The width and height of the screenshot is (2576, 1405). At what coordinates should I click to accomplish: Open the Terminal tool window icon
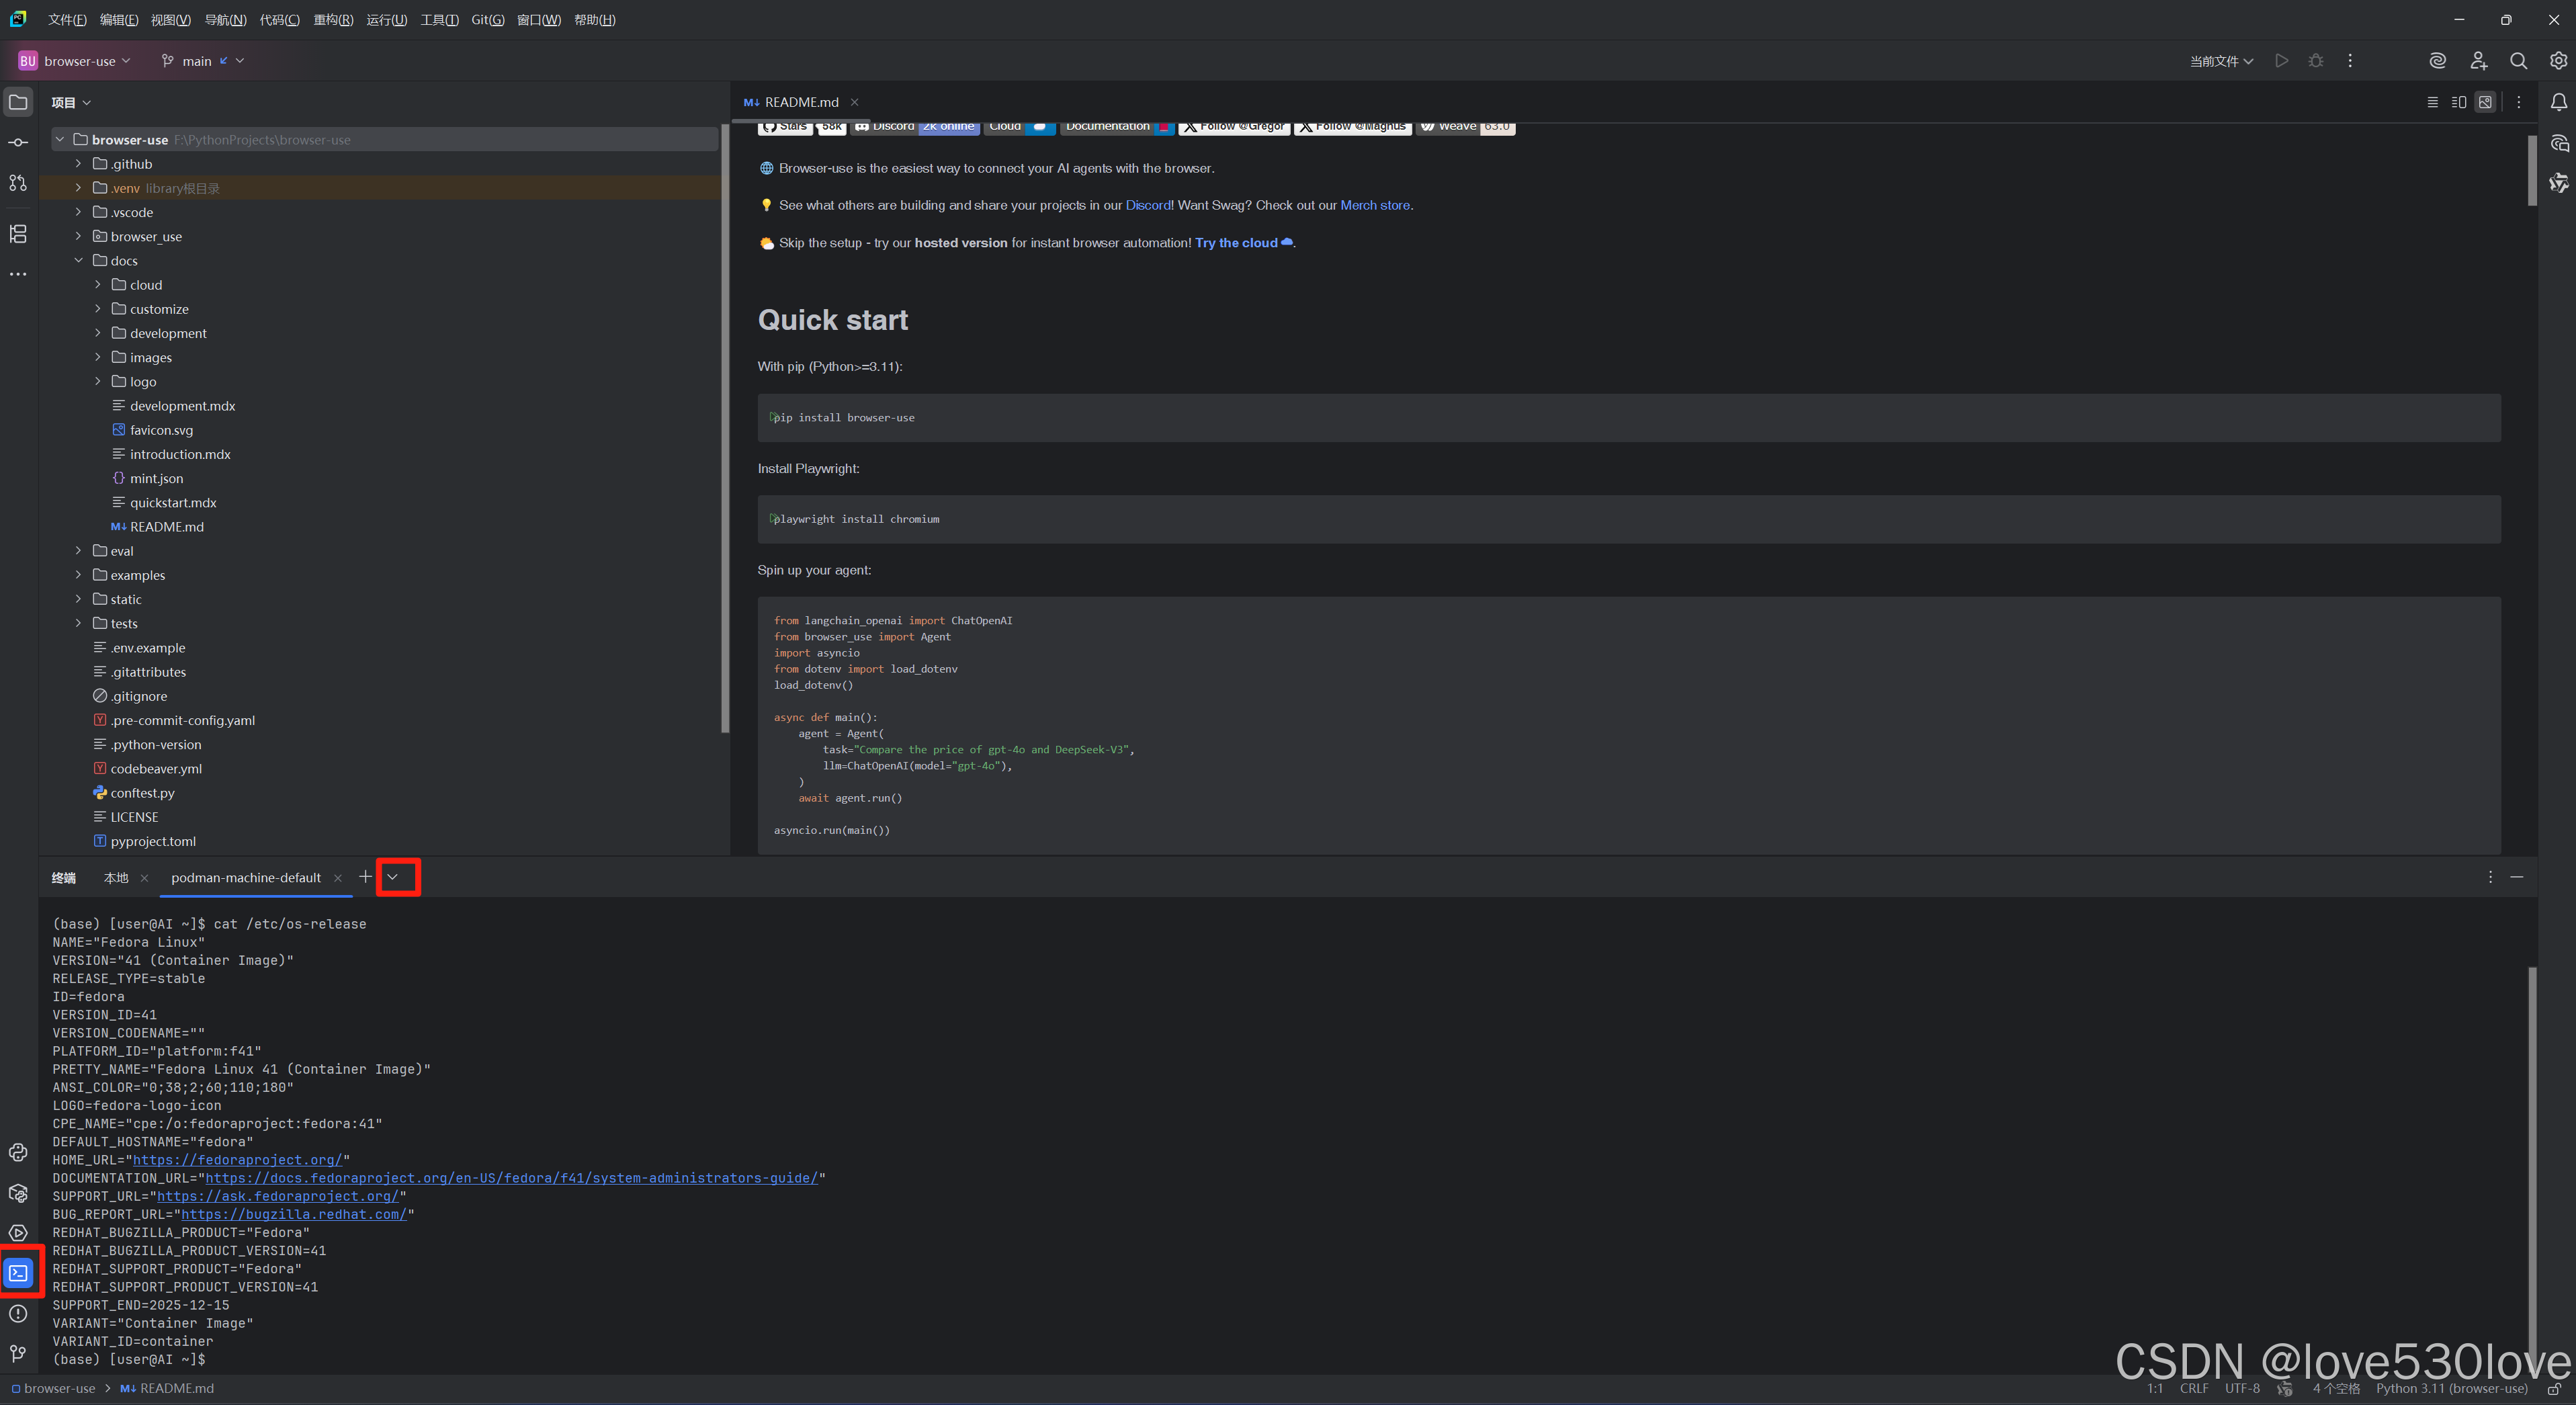tap(19, 1272)
